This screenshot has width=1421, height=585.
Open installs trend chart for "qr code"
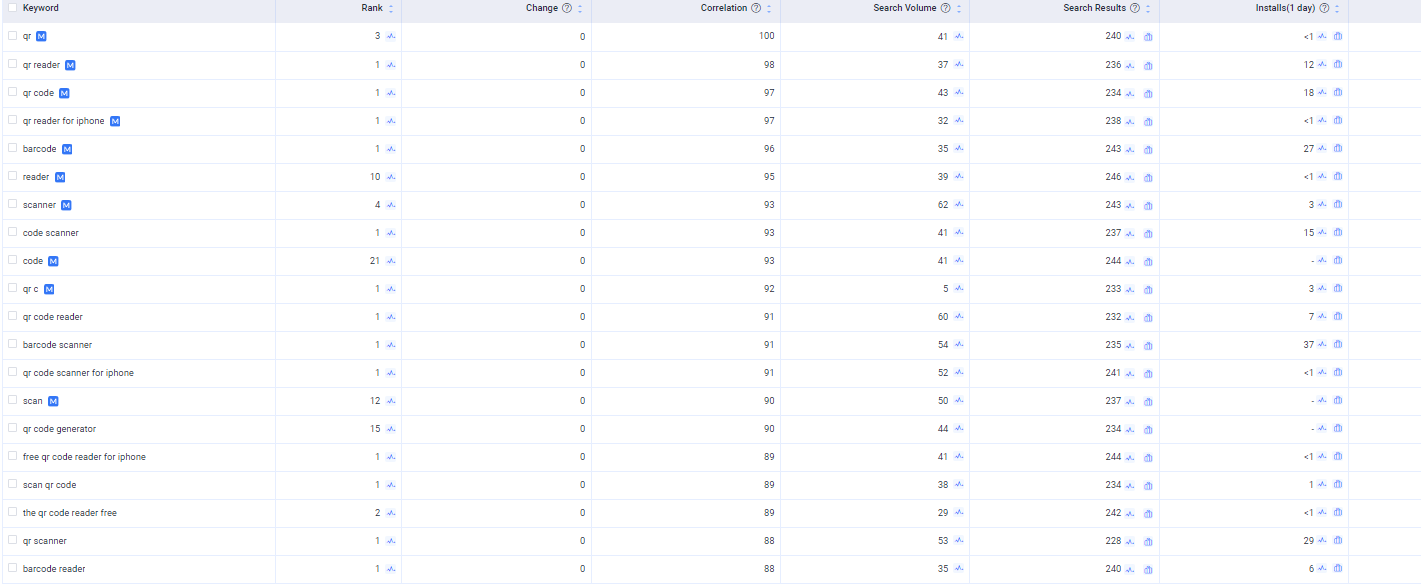[1322, 92]
